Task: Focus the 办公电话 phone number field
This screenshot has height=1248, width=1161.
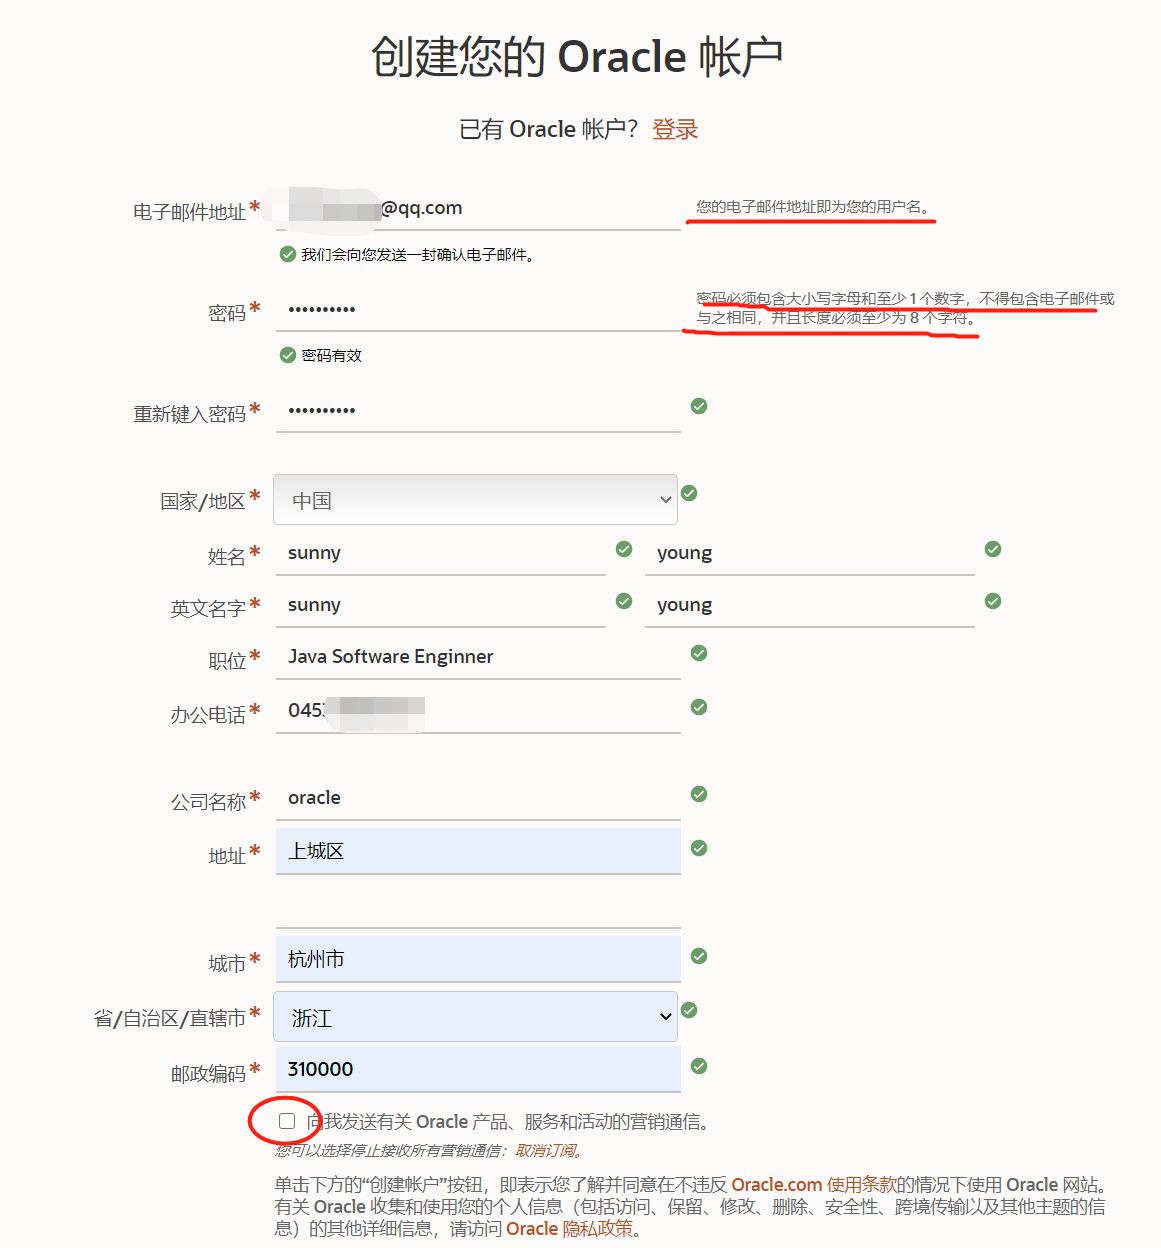Action: pos(478,711)
